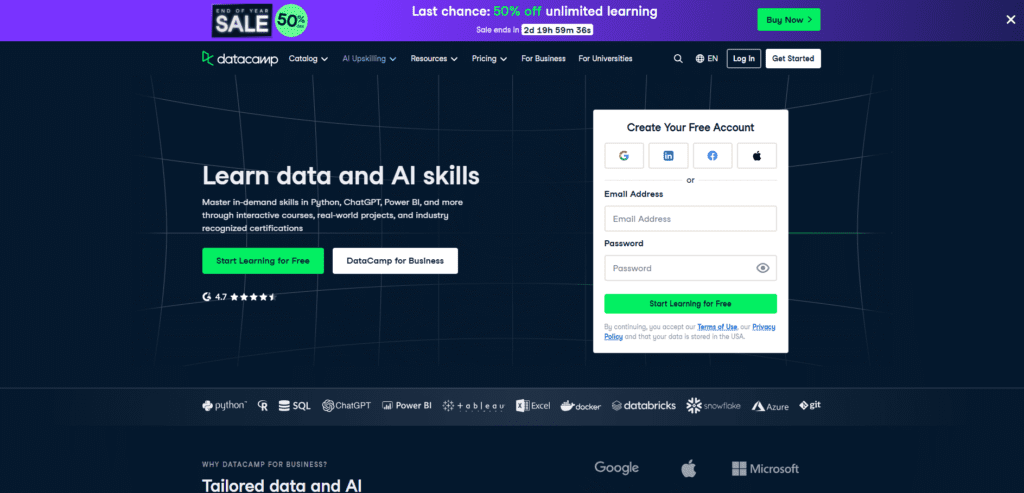Sign up with the Facebook icon button

coord(712,156)
